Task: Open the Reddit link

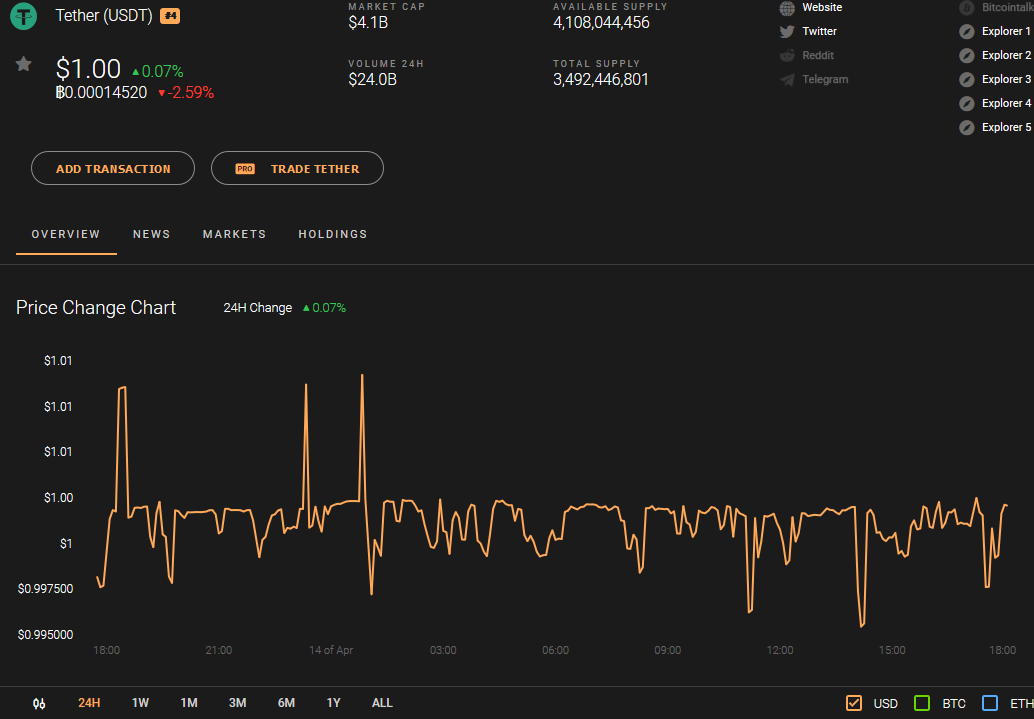Action: click(x=818, y=55)
